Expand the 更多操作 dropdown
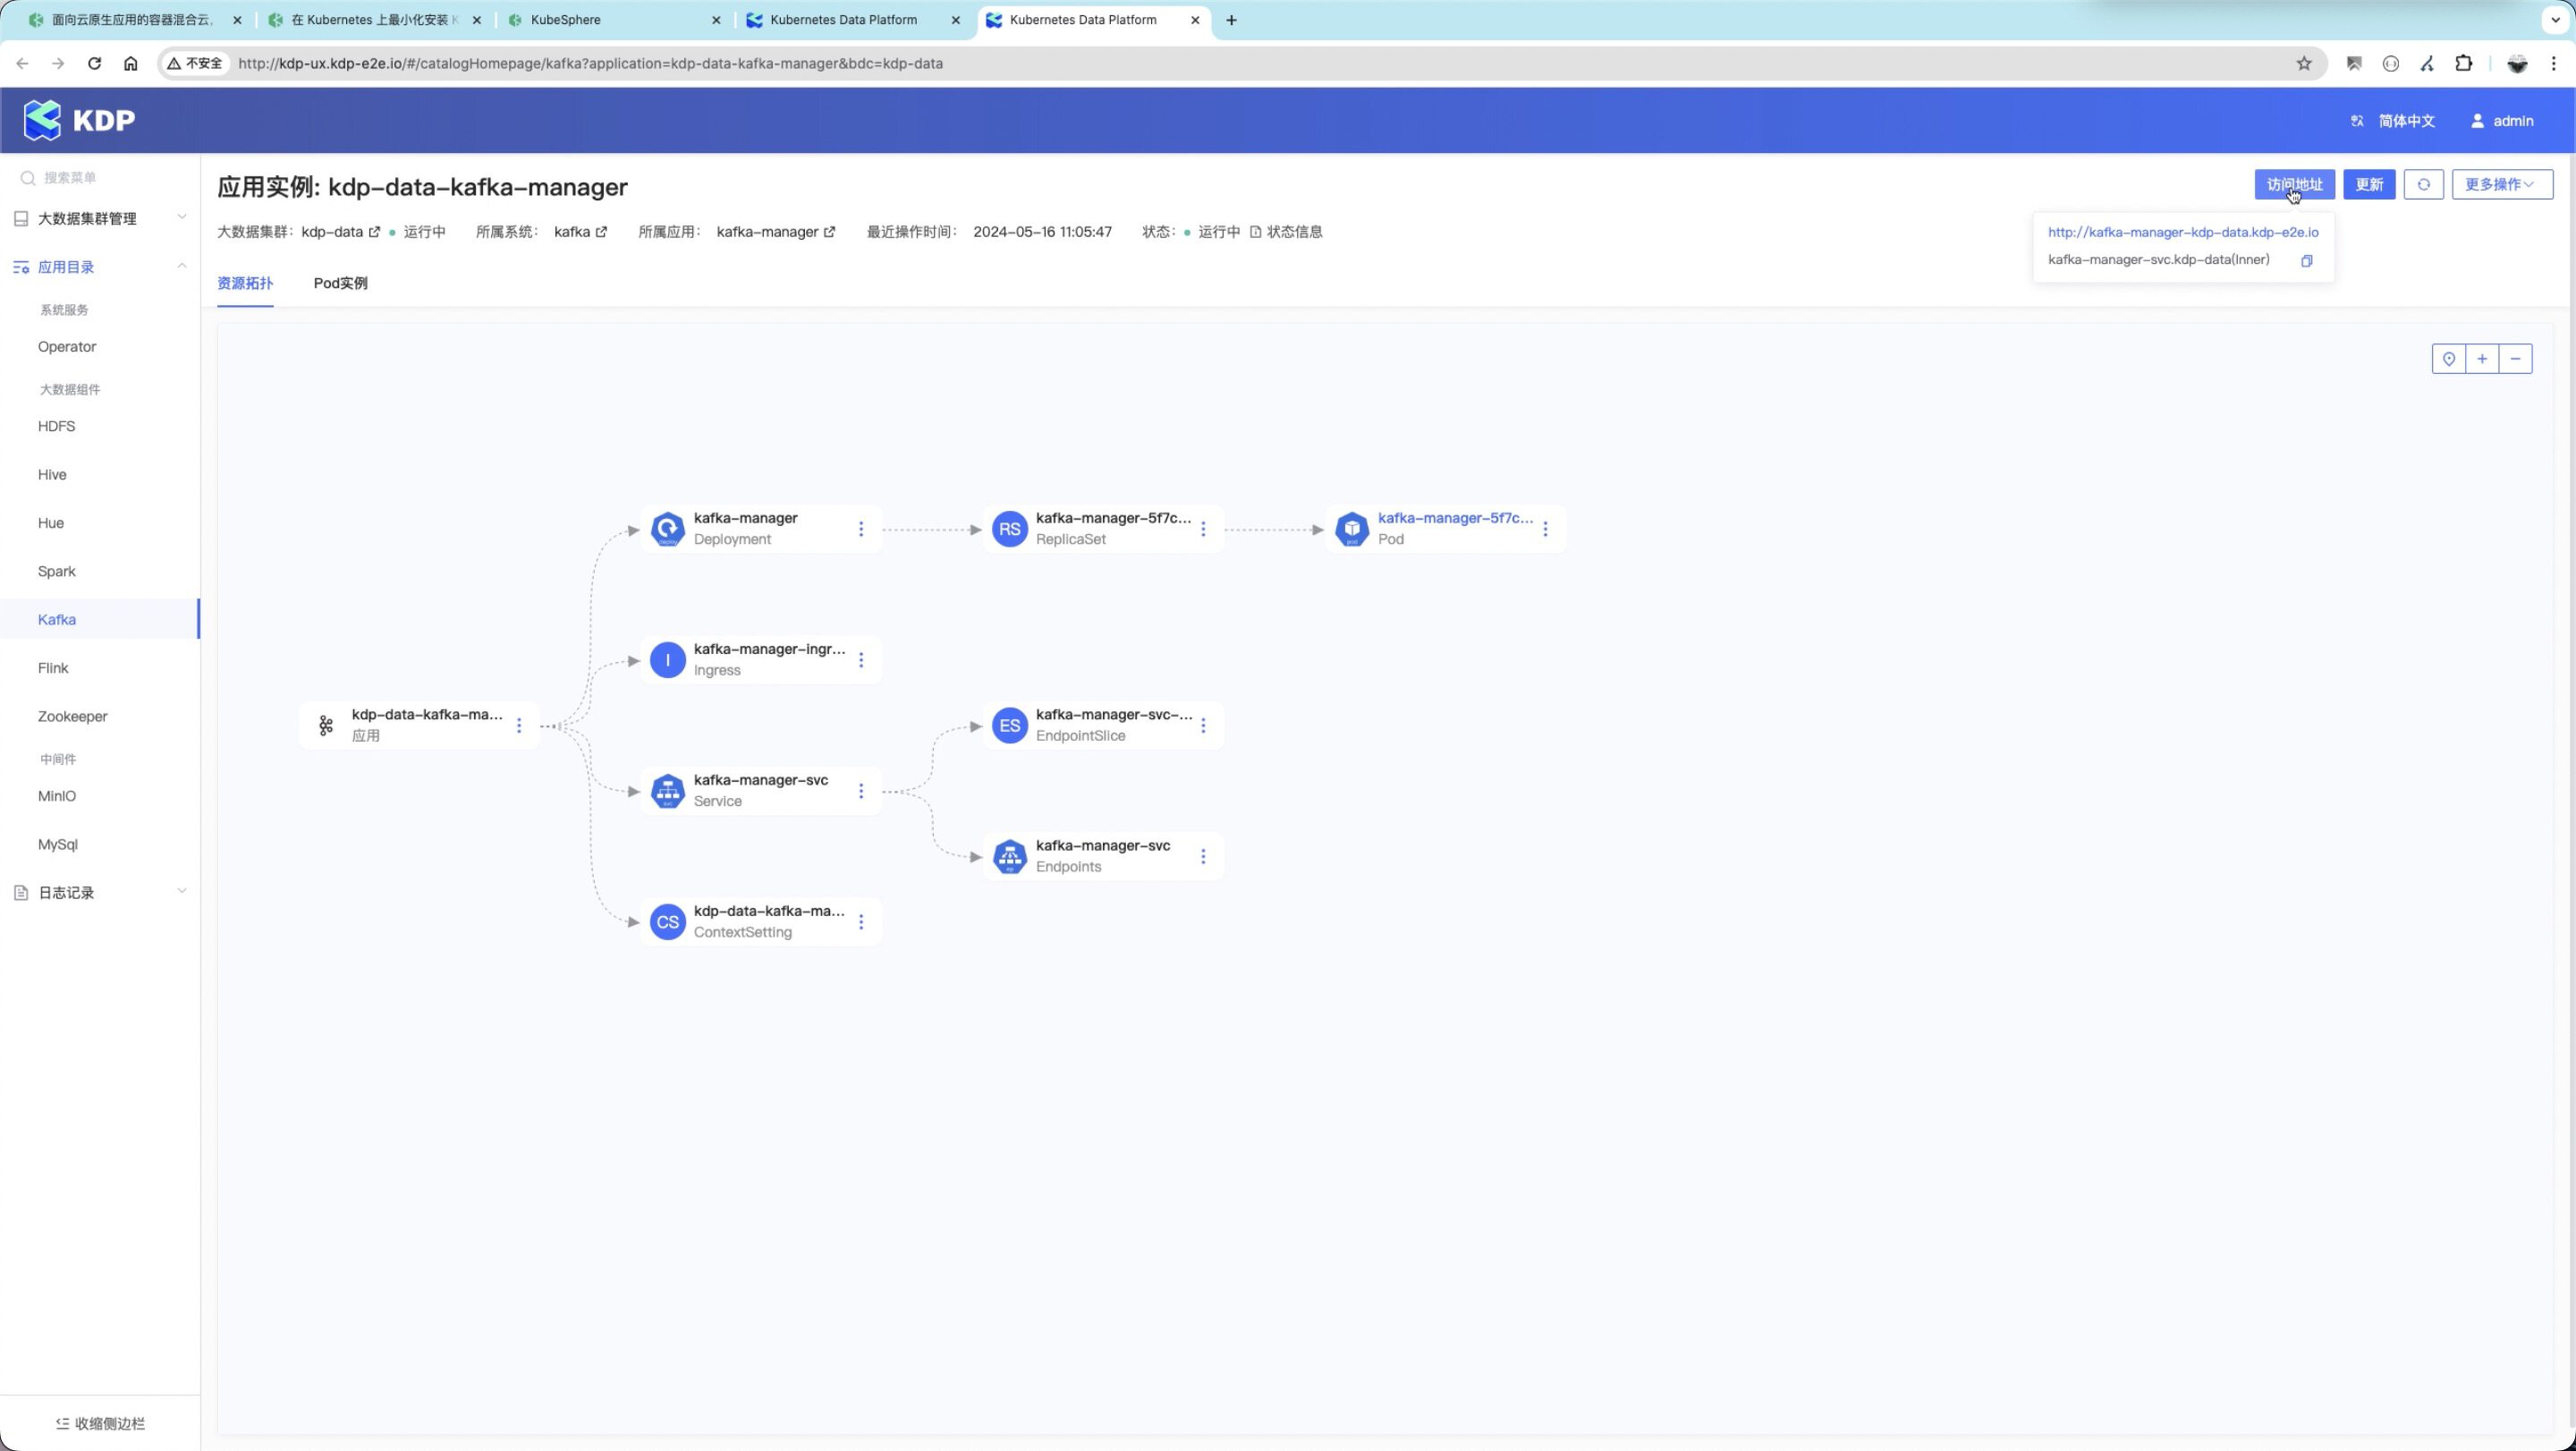The height and width of the screenshot is (1451, 2576). point(2501,185)
